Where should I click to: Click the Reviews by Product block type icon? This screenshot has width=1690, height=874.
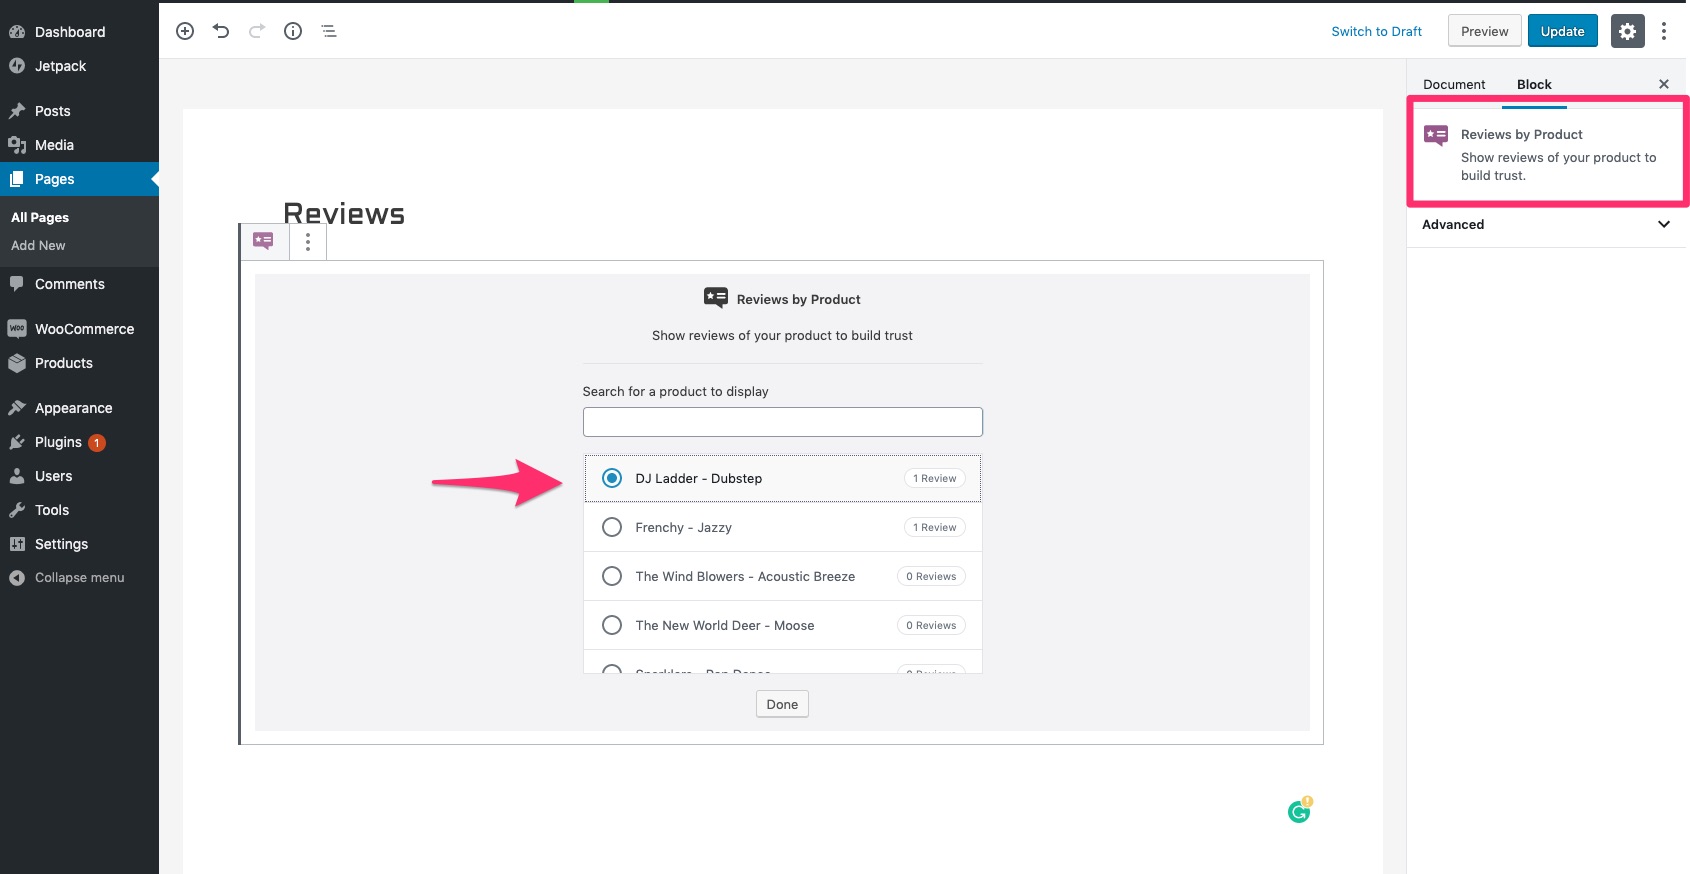(264, 241)
